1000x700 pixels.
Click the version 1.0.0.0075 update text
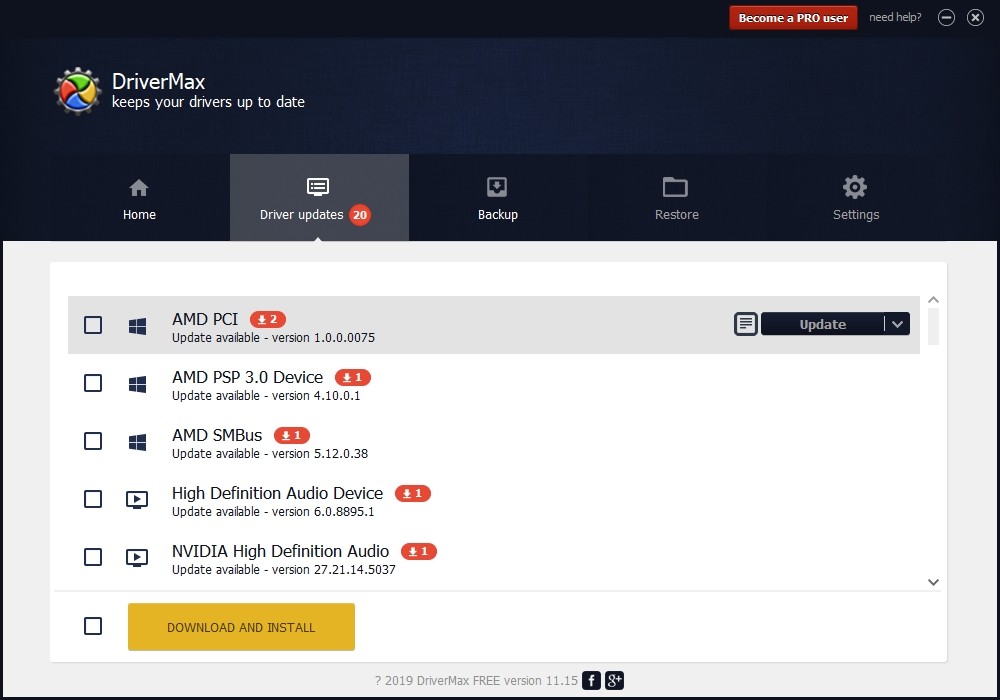tap(274, 337)
